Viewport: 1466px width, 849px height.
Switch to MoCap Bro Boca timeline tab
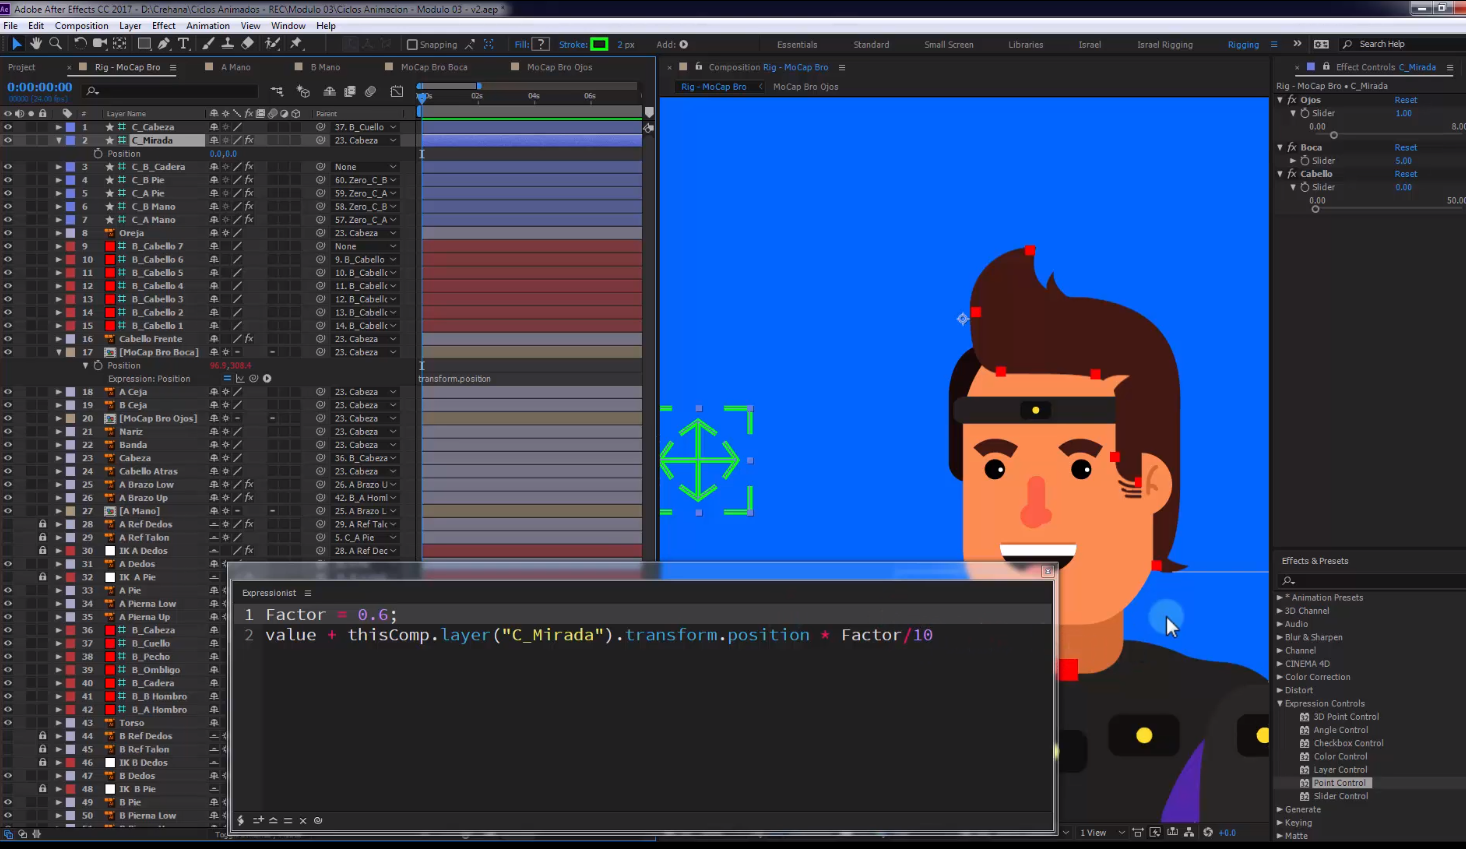click(x=434, y=67)
